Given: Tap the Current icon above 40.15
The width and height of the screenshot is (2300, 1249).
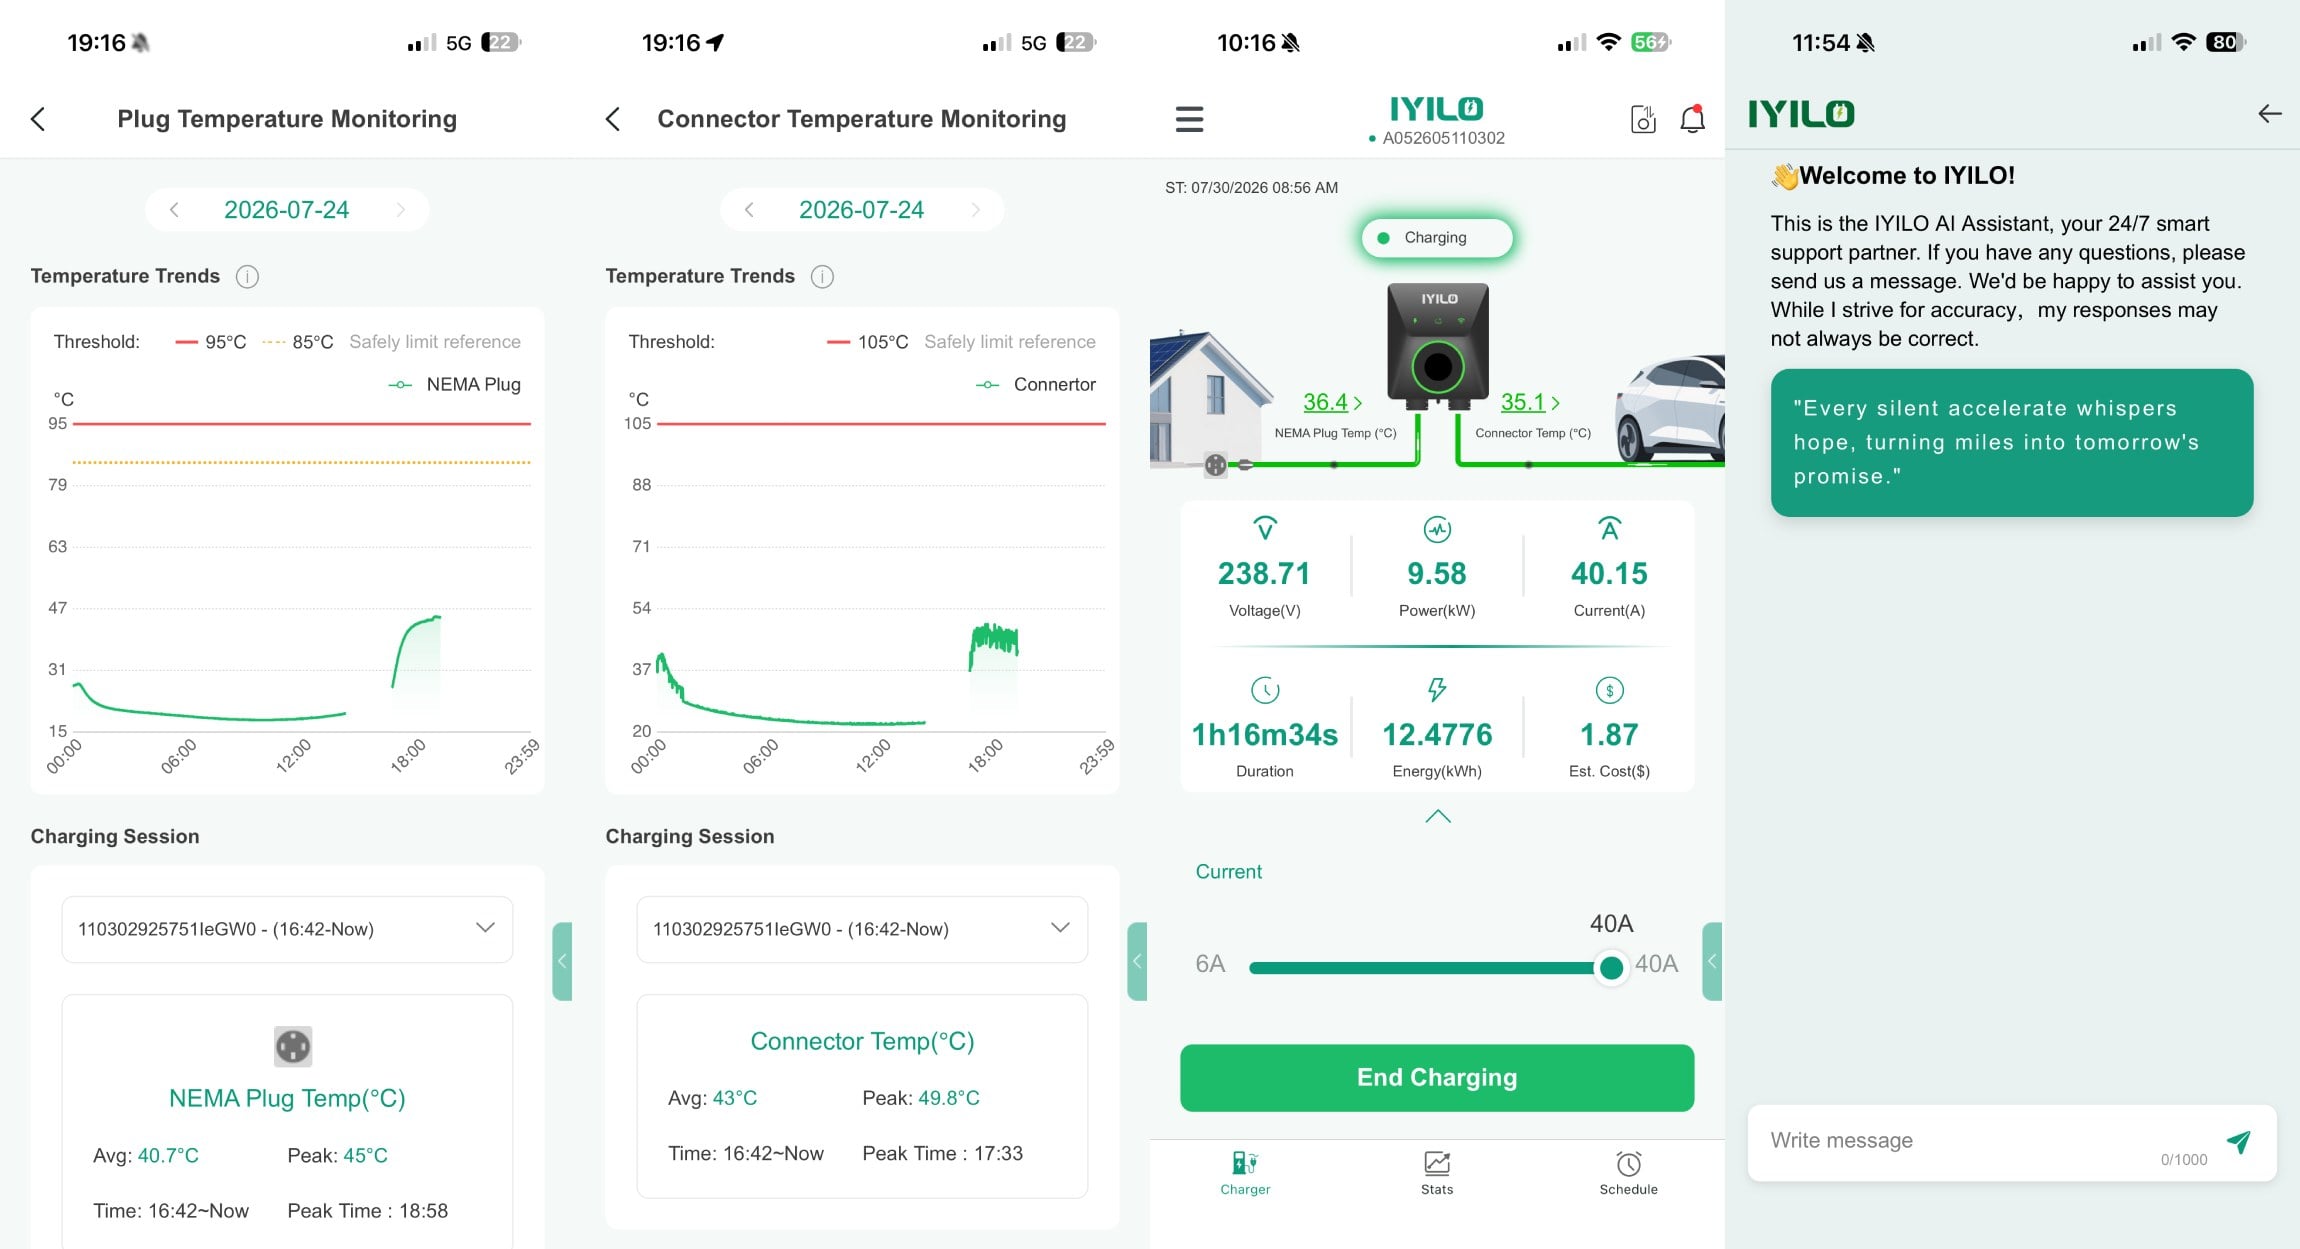Looking at the screenshot, I should click(x=1609, y=528).
